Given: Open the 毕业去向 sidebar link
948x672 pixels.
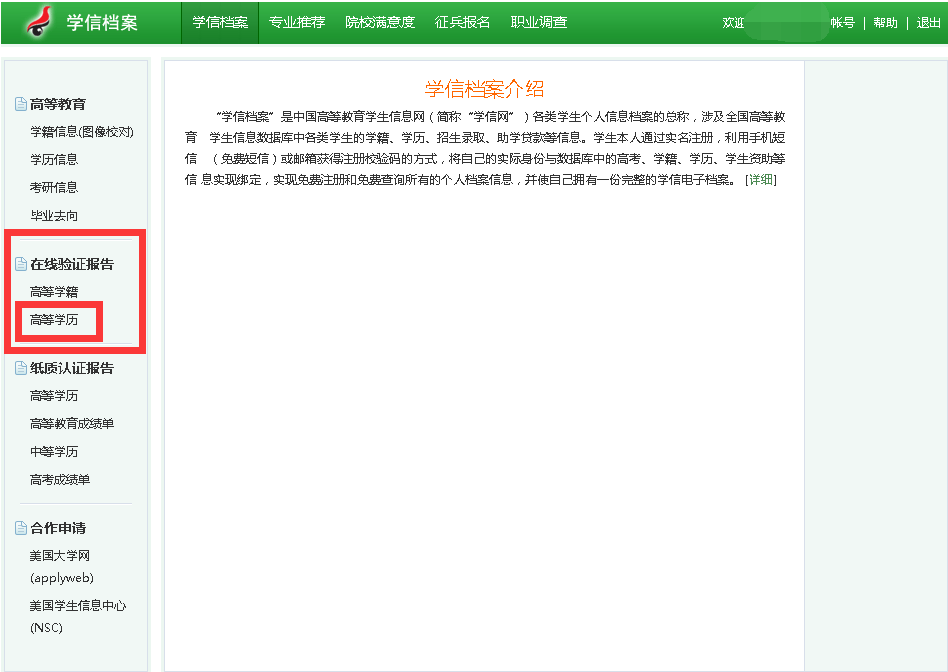Looking at the screenshot, I should tap(54, 216).
